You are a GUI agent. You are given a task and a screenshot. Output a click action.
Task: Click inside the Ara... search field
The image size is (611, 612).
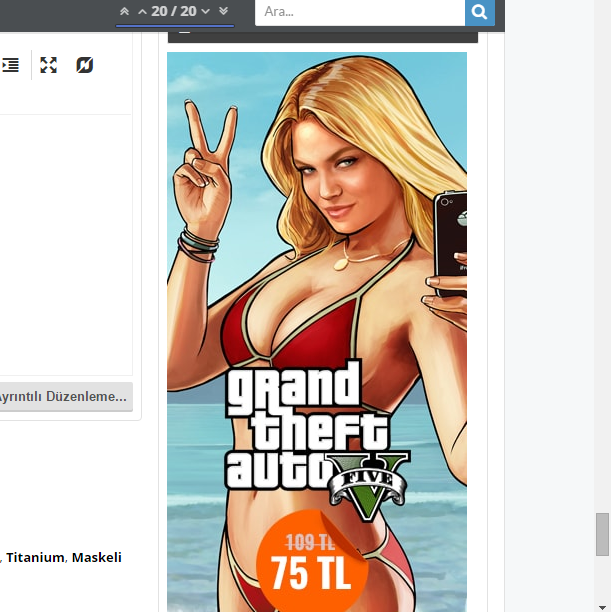[x=360, y=12]
